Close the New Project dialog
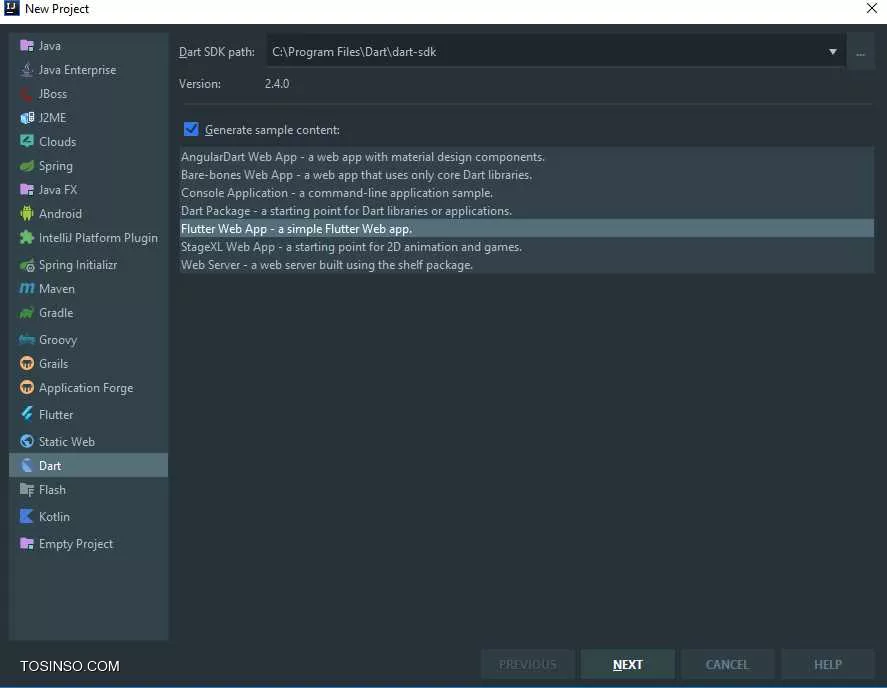 (x=872, y=8)
